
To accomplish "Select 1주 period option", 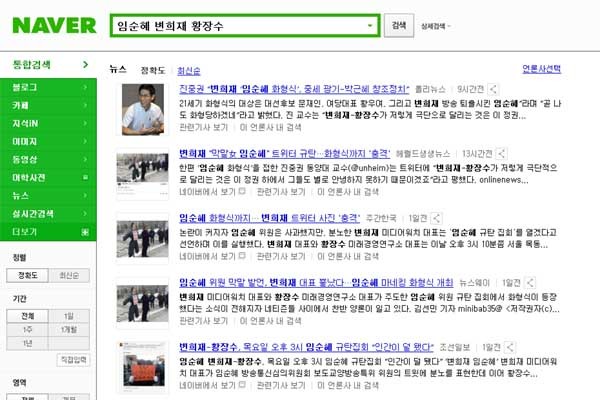I will pyautogui.click(x=28, y=330).
